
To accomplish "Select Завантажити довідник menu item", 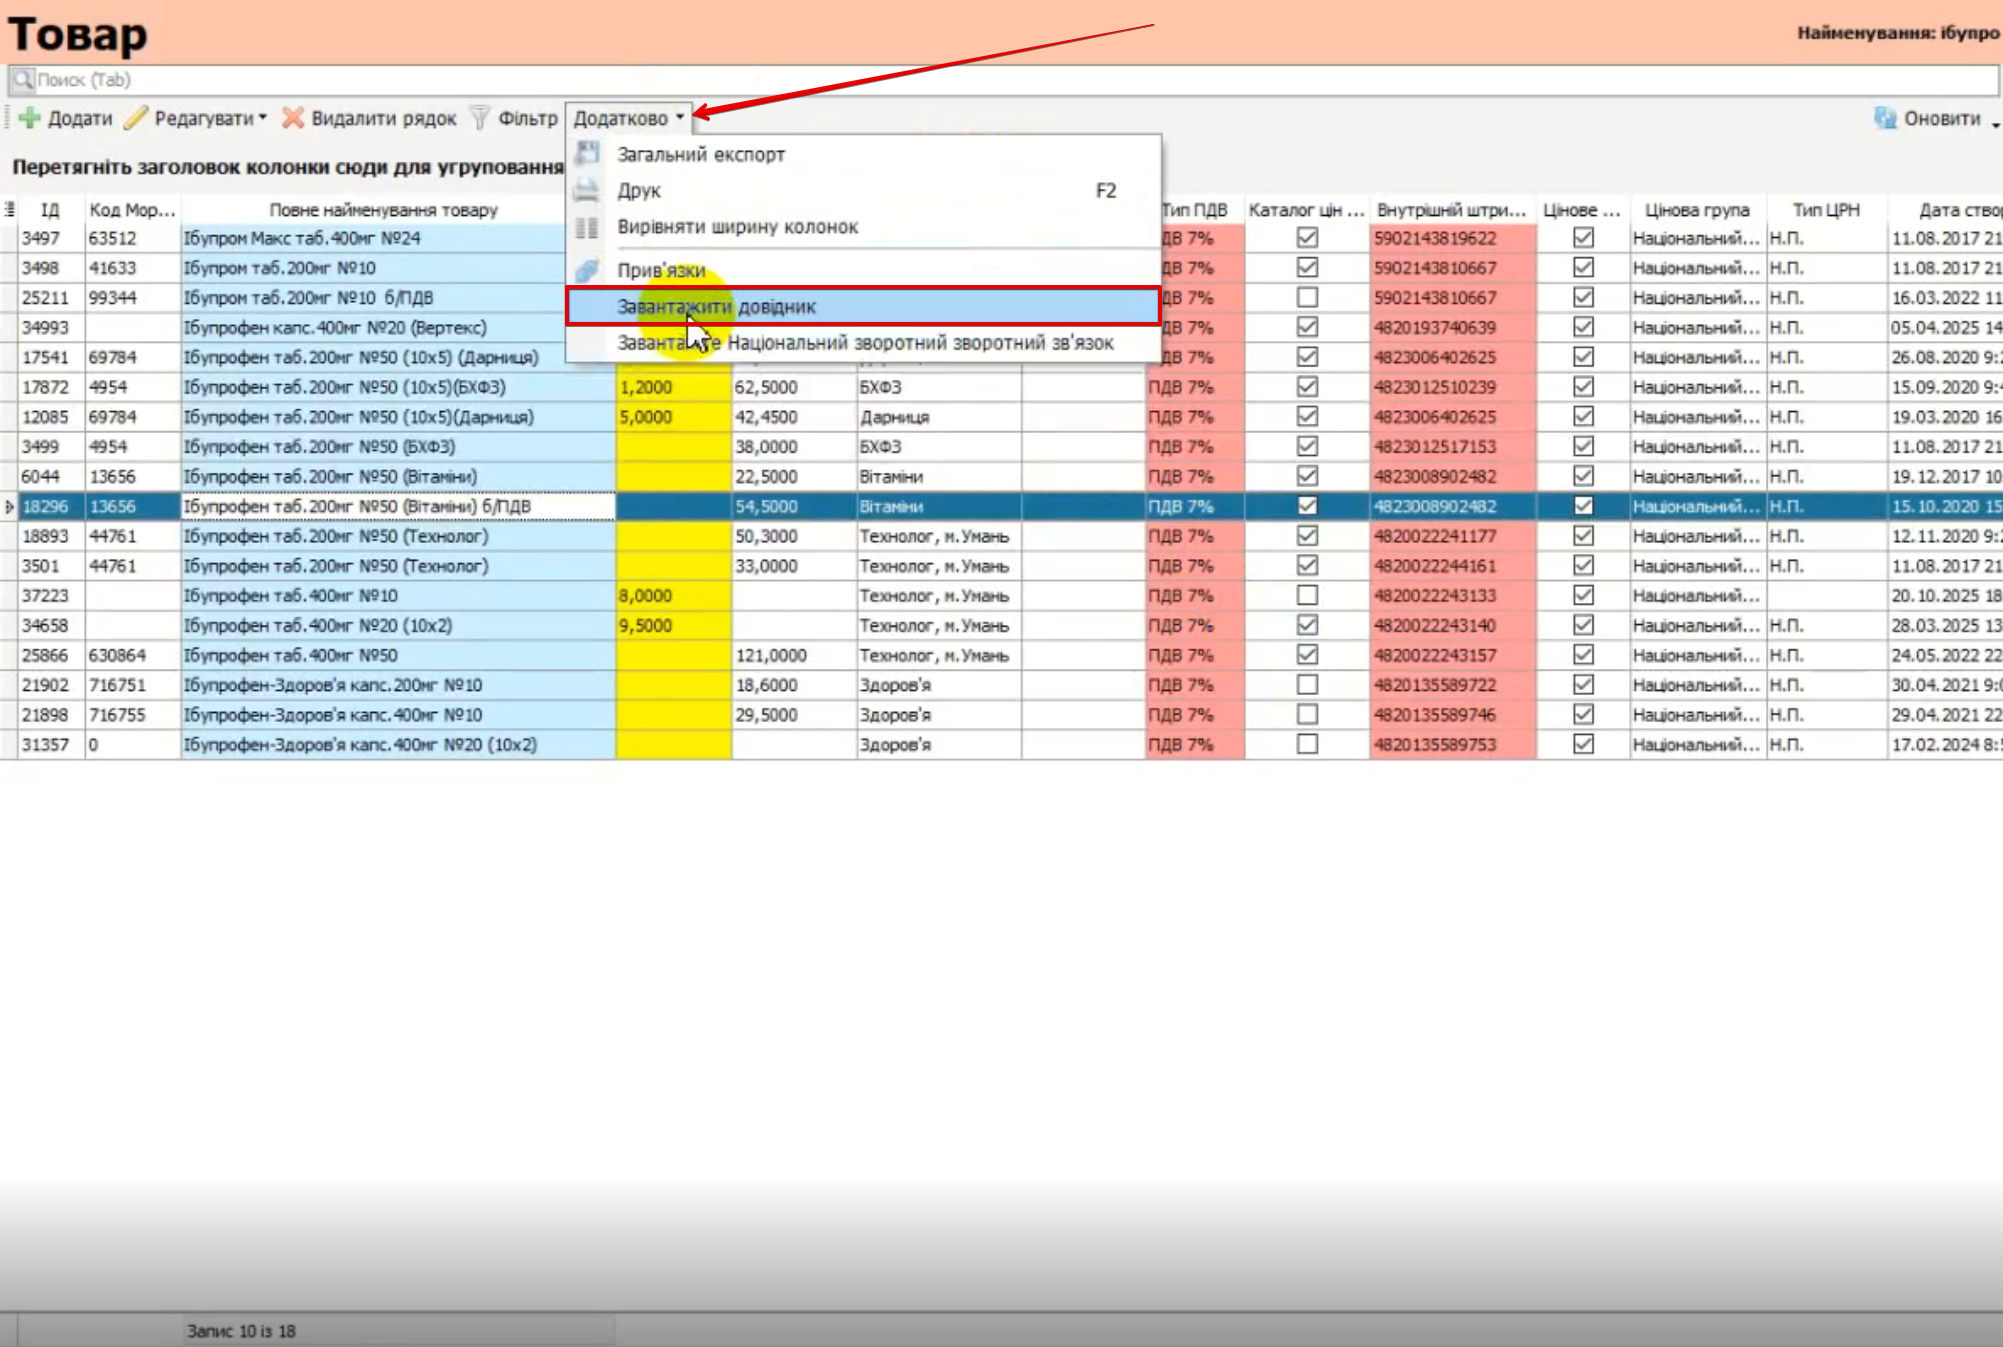I will [716, 307].
